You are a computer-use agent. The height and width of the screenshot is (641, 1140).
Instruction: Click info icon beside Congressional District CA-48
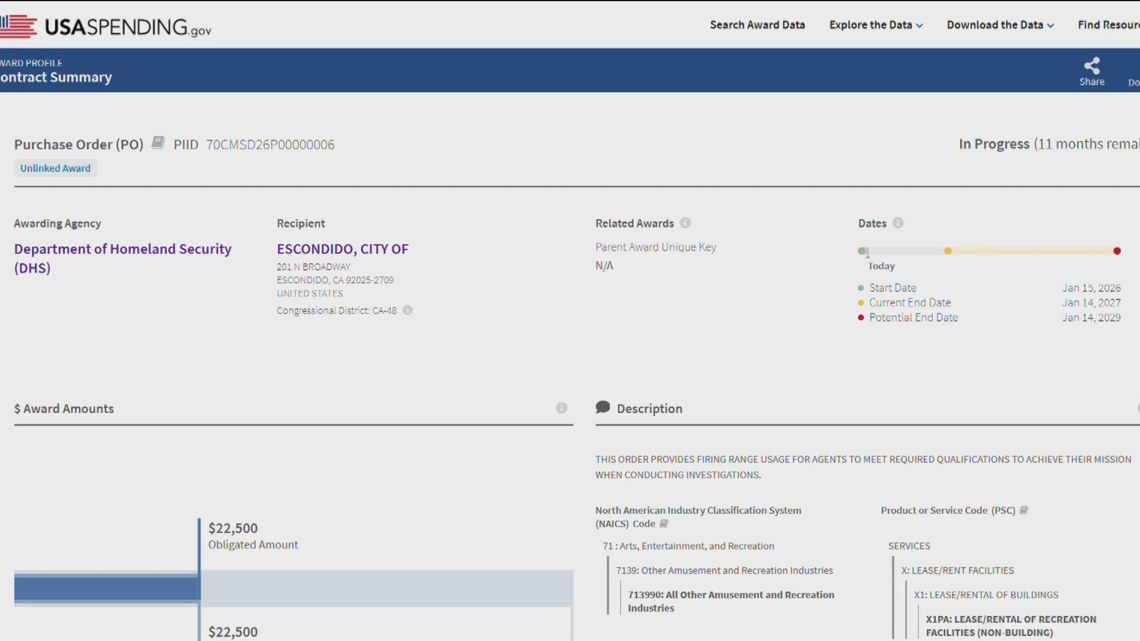point(407,310)
